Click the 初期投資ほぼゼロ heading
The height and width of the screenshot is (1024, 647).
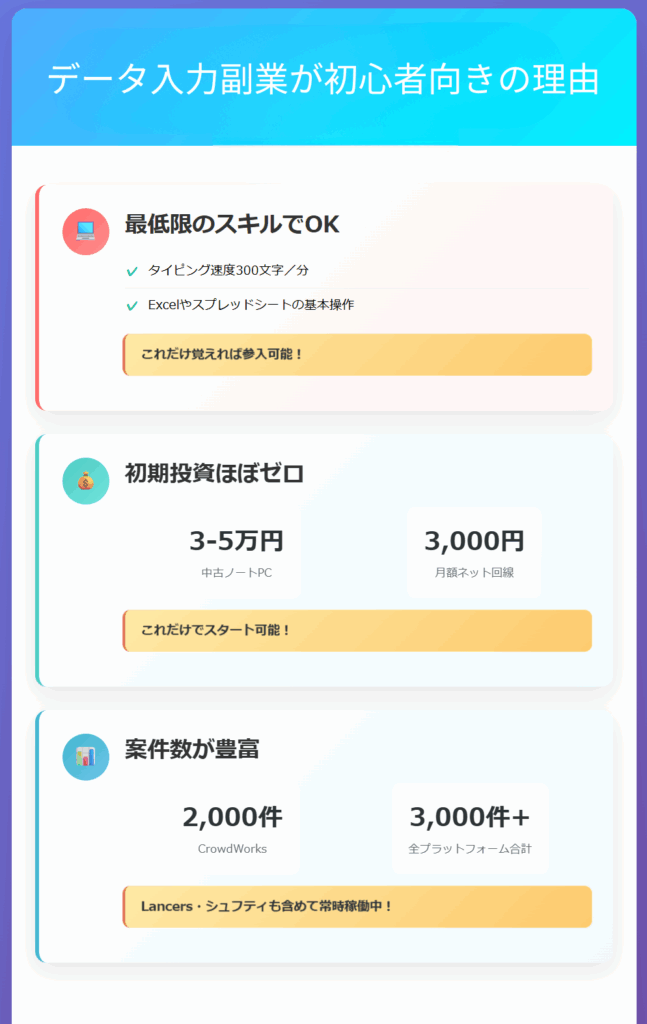[214, 473]
